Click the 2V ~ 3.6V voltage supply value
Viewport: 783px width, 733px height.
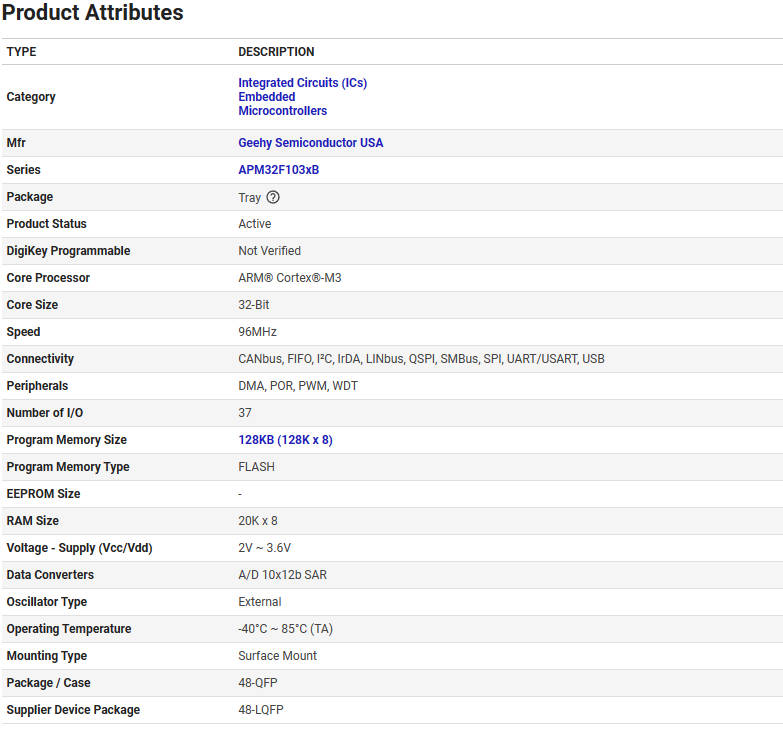point(264,548)
